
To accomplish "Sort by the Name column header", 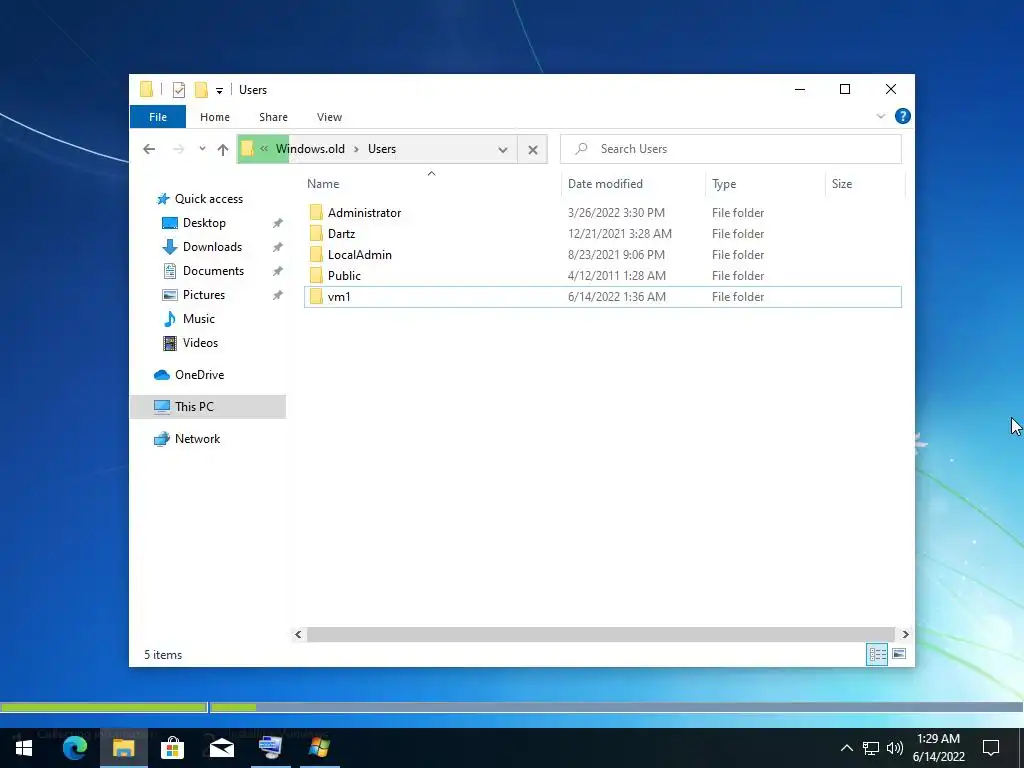I will [x=323, y=184].
